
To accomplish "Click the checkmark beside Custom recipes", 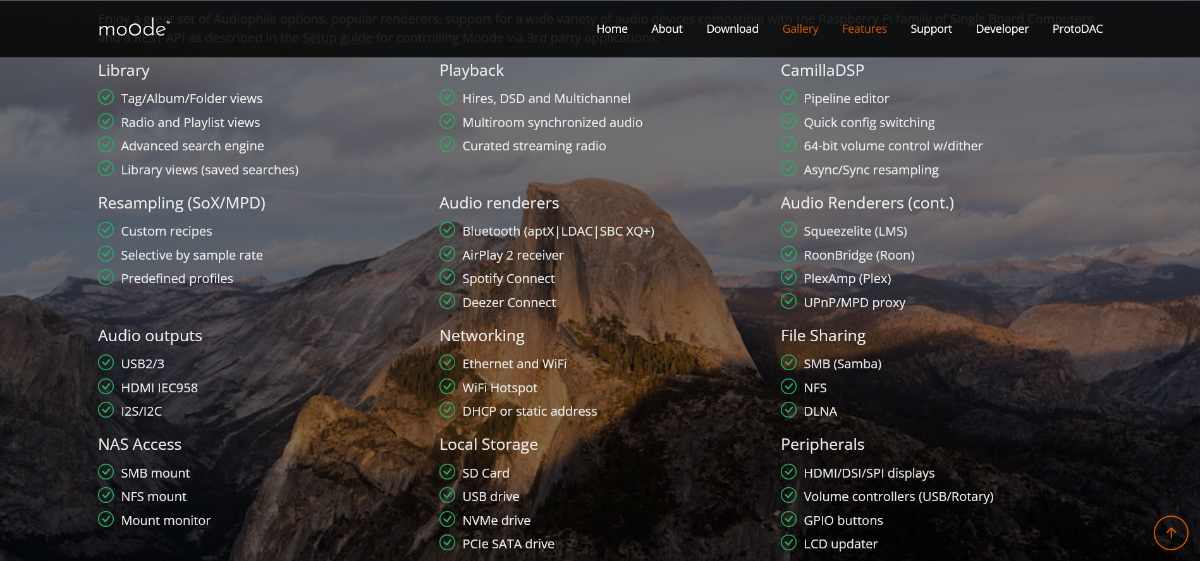I will click(106, 230).
